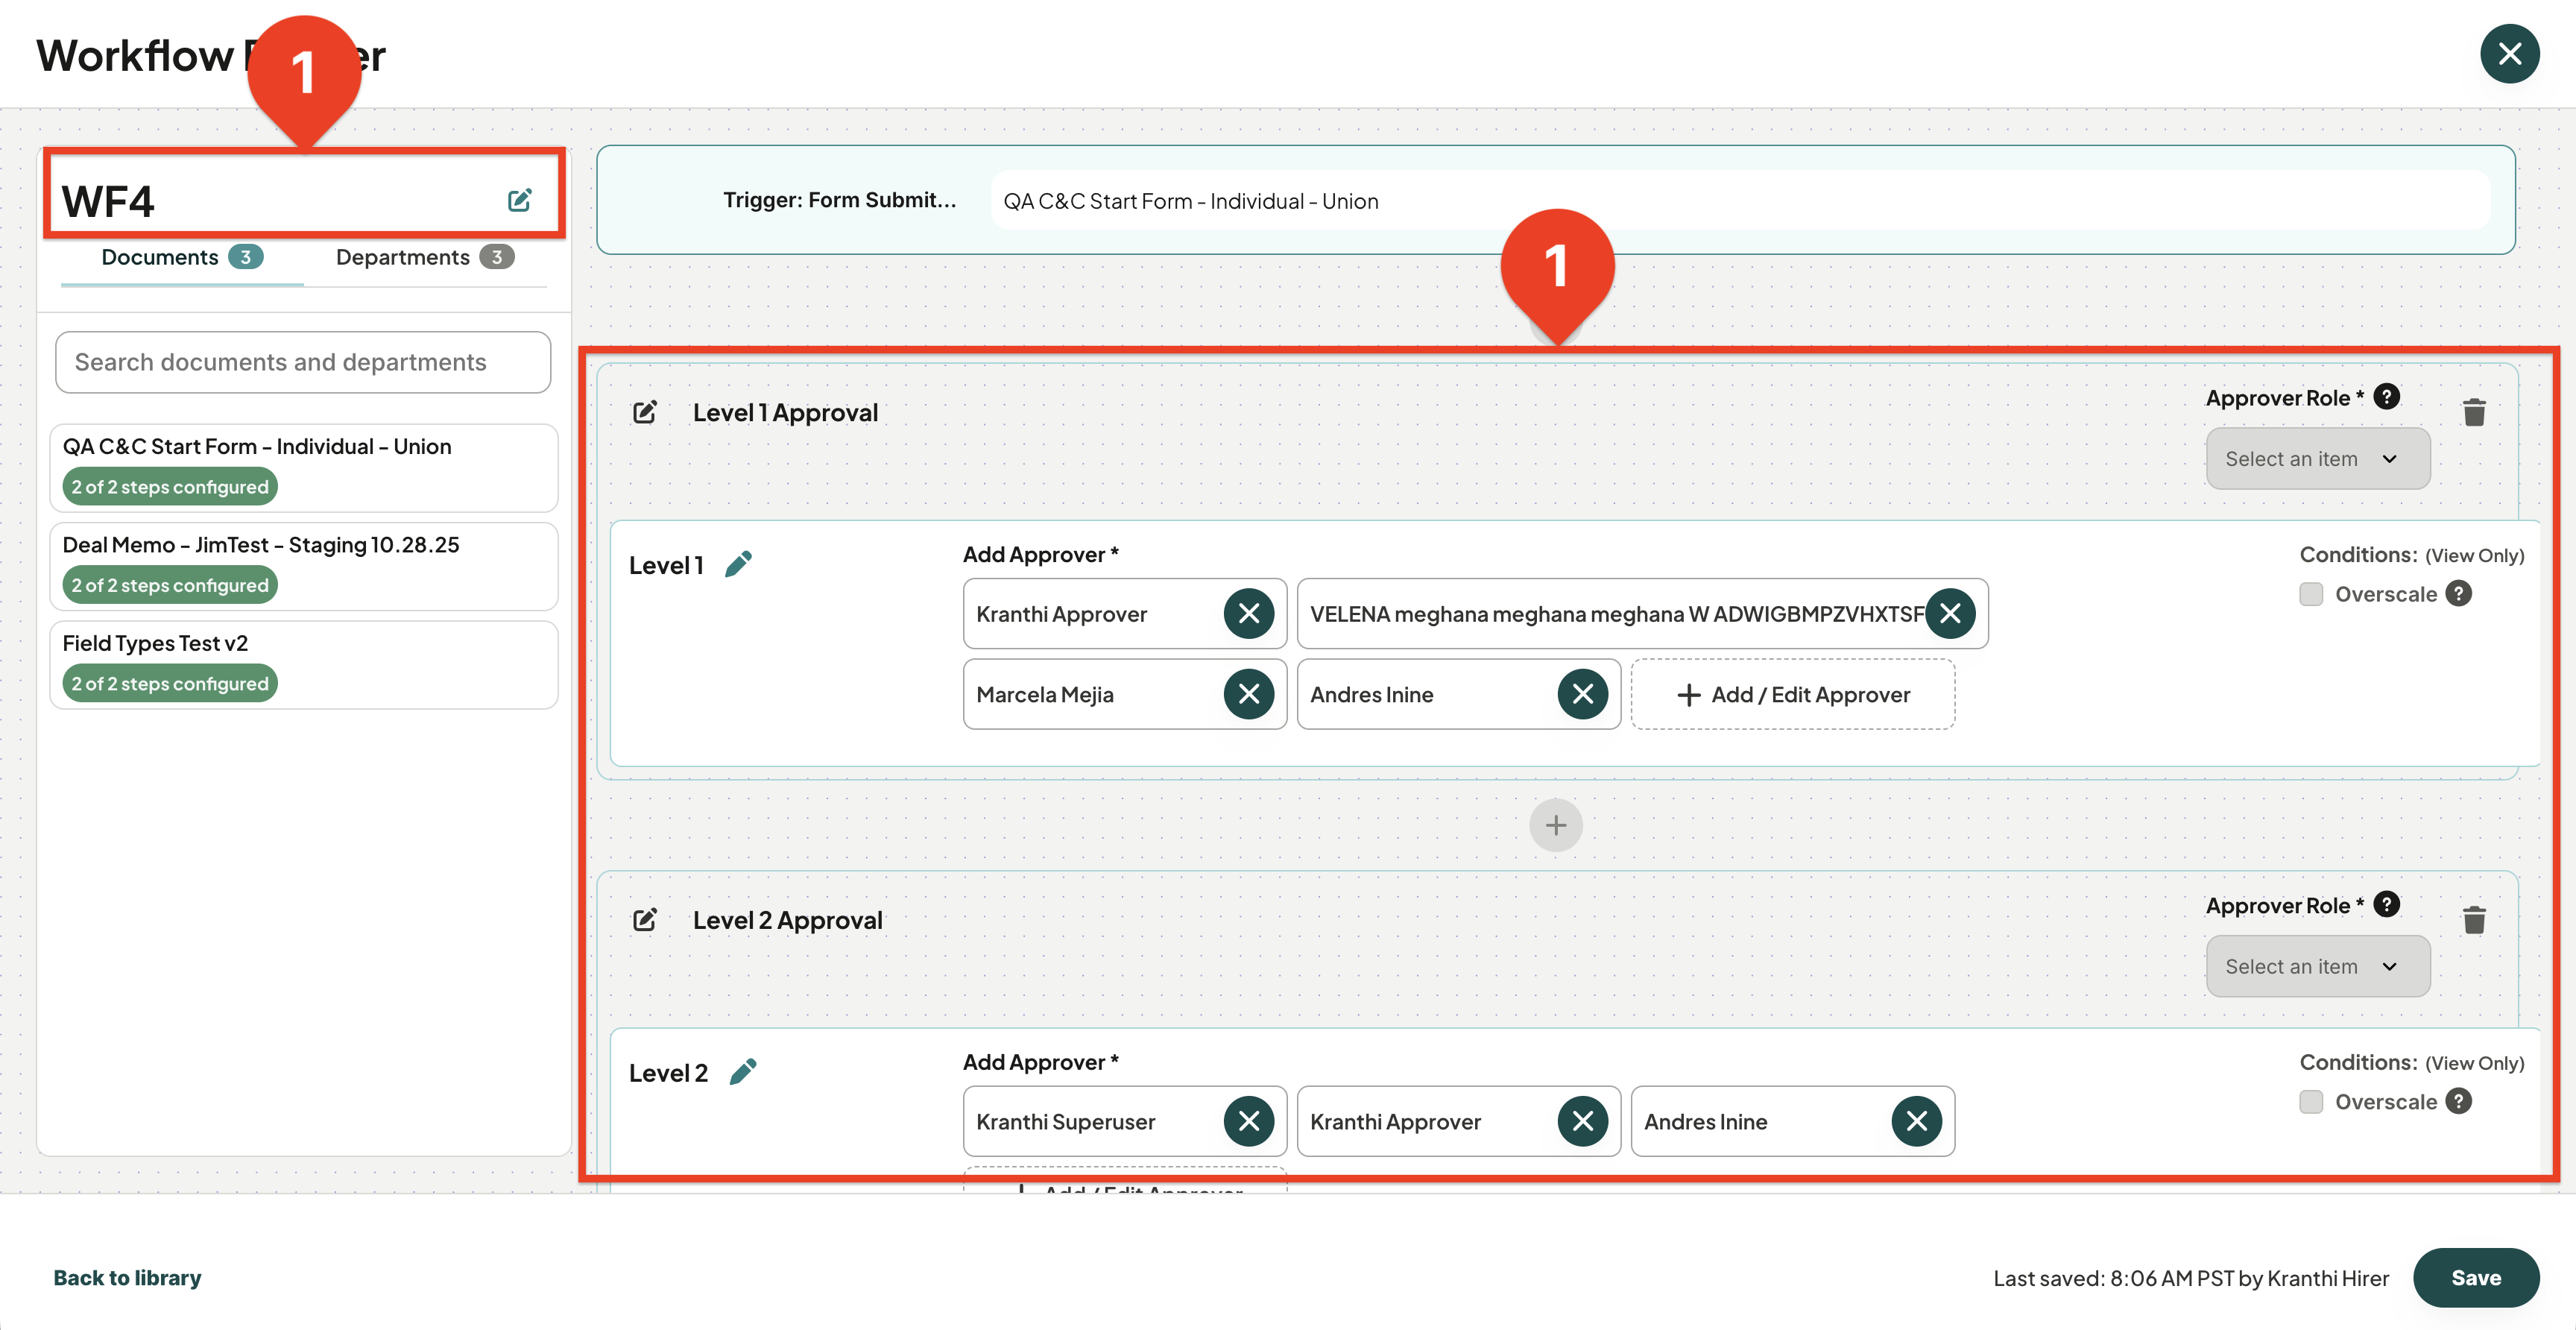Switch to the Departments tab

click(425, 258)
